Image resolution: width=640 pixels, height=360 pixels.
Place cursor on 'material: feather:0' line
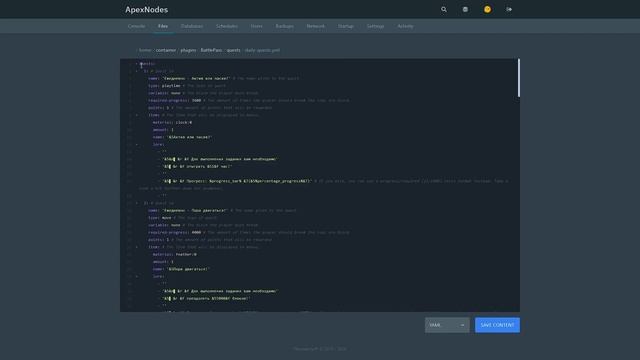click(175, 254)
